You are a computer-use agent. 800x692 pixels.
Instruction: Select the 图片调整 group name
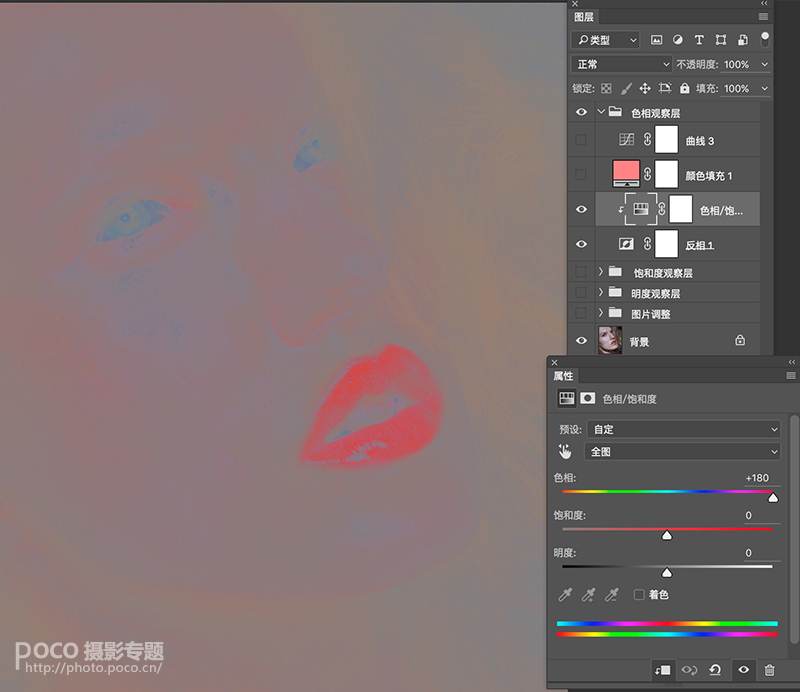click(651, 314)
